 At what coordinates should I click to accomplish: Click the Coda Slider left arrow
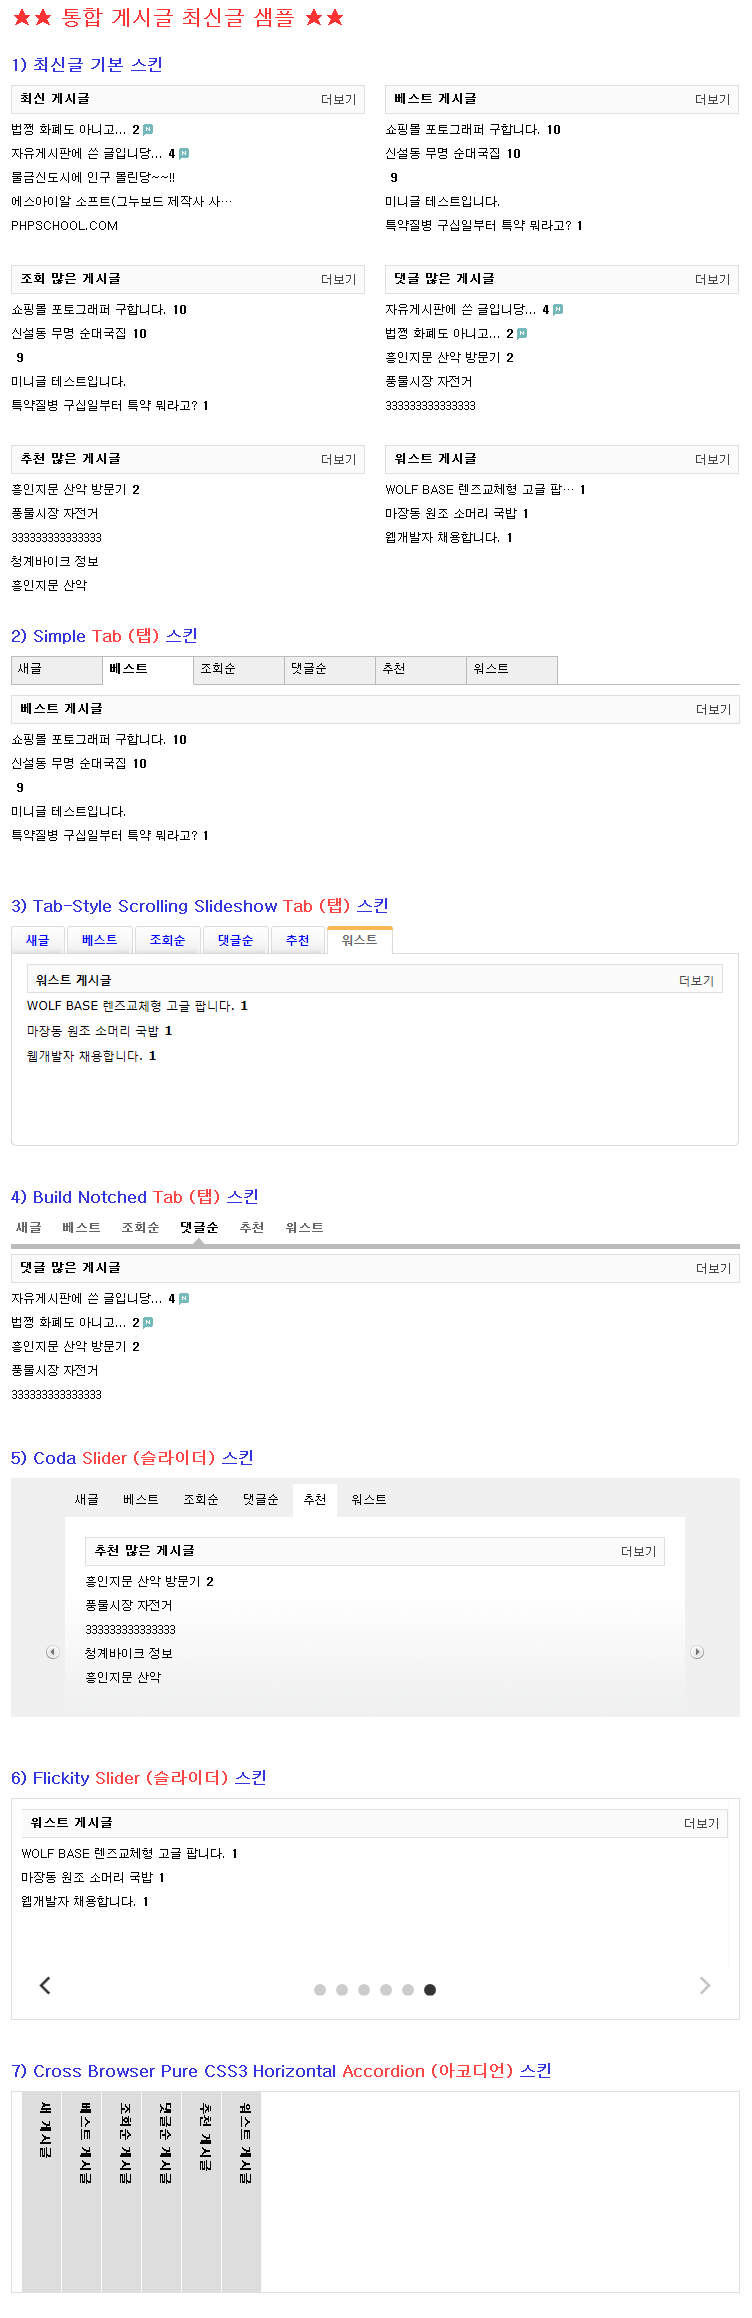(53, 1652)
